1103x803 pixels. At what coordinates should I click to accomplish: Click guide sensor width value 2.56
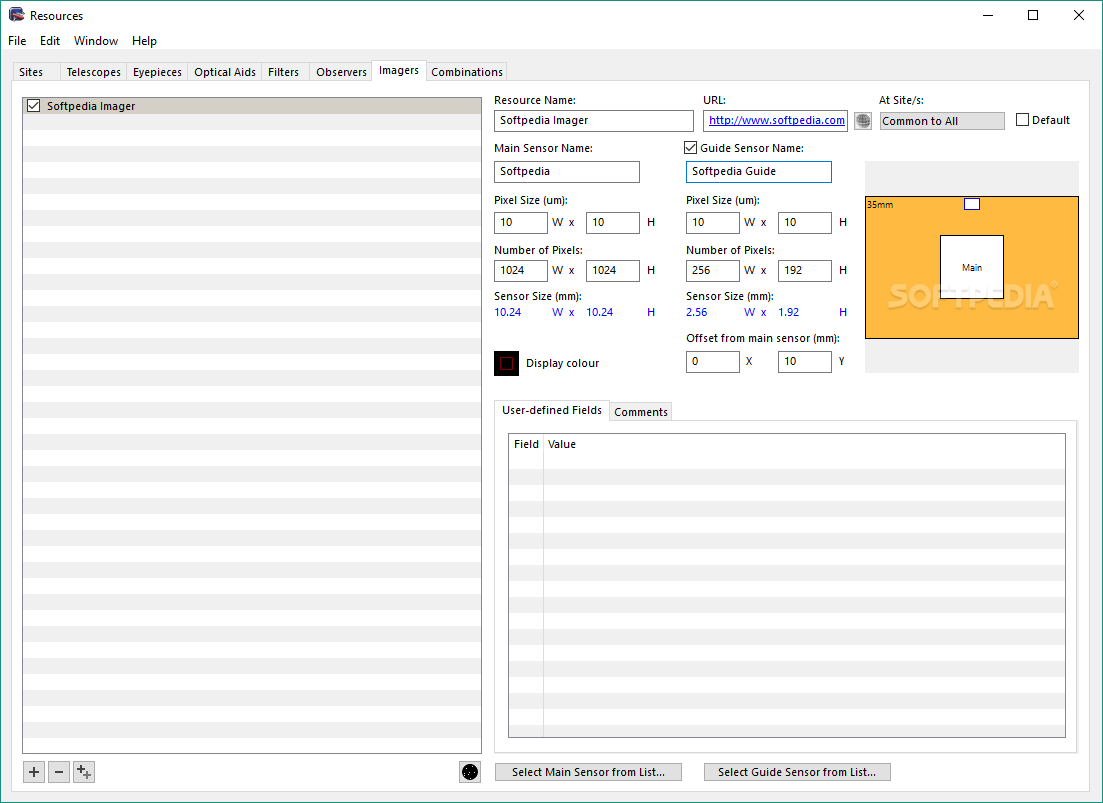click(697, 312)
